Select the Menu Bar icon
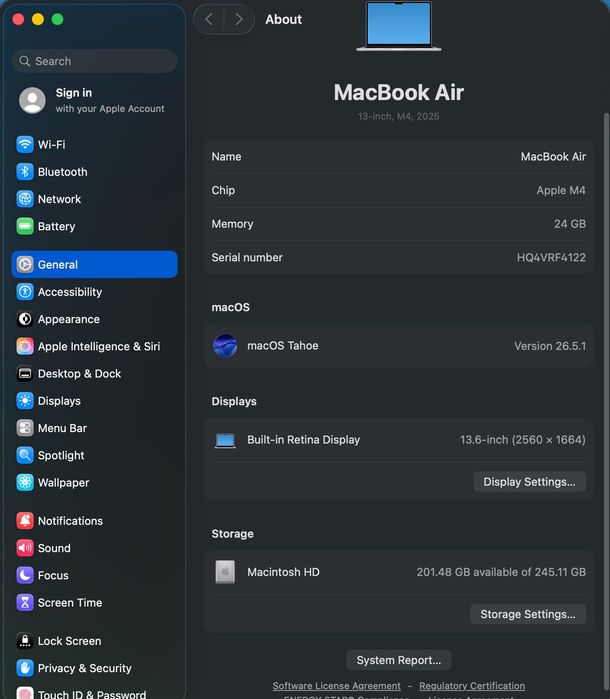Screen dimensions: 610x699 25,428
